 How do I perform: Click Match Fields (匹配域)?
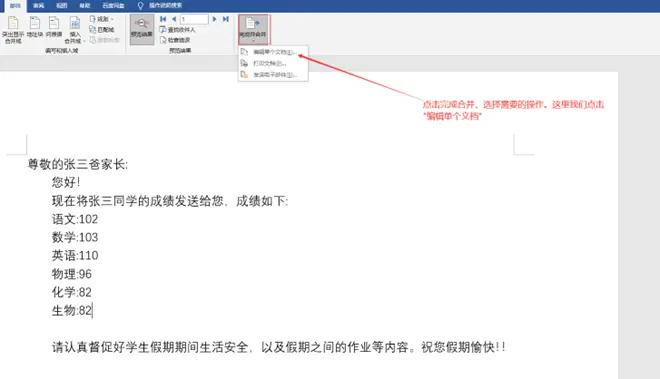[x=101, y=29]
